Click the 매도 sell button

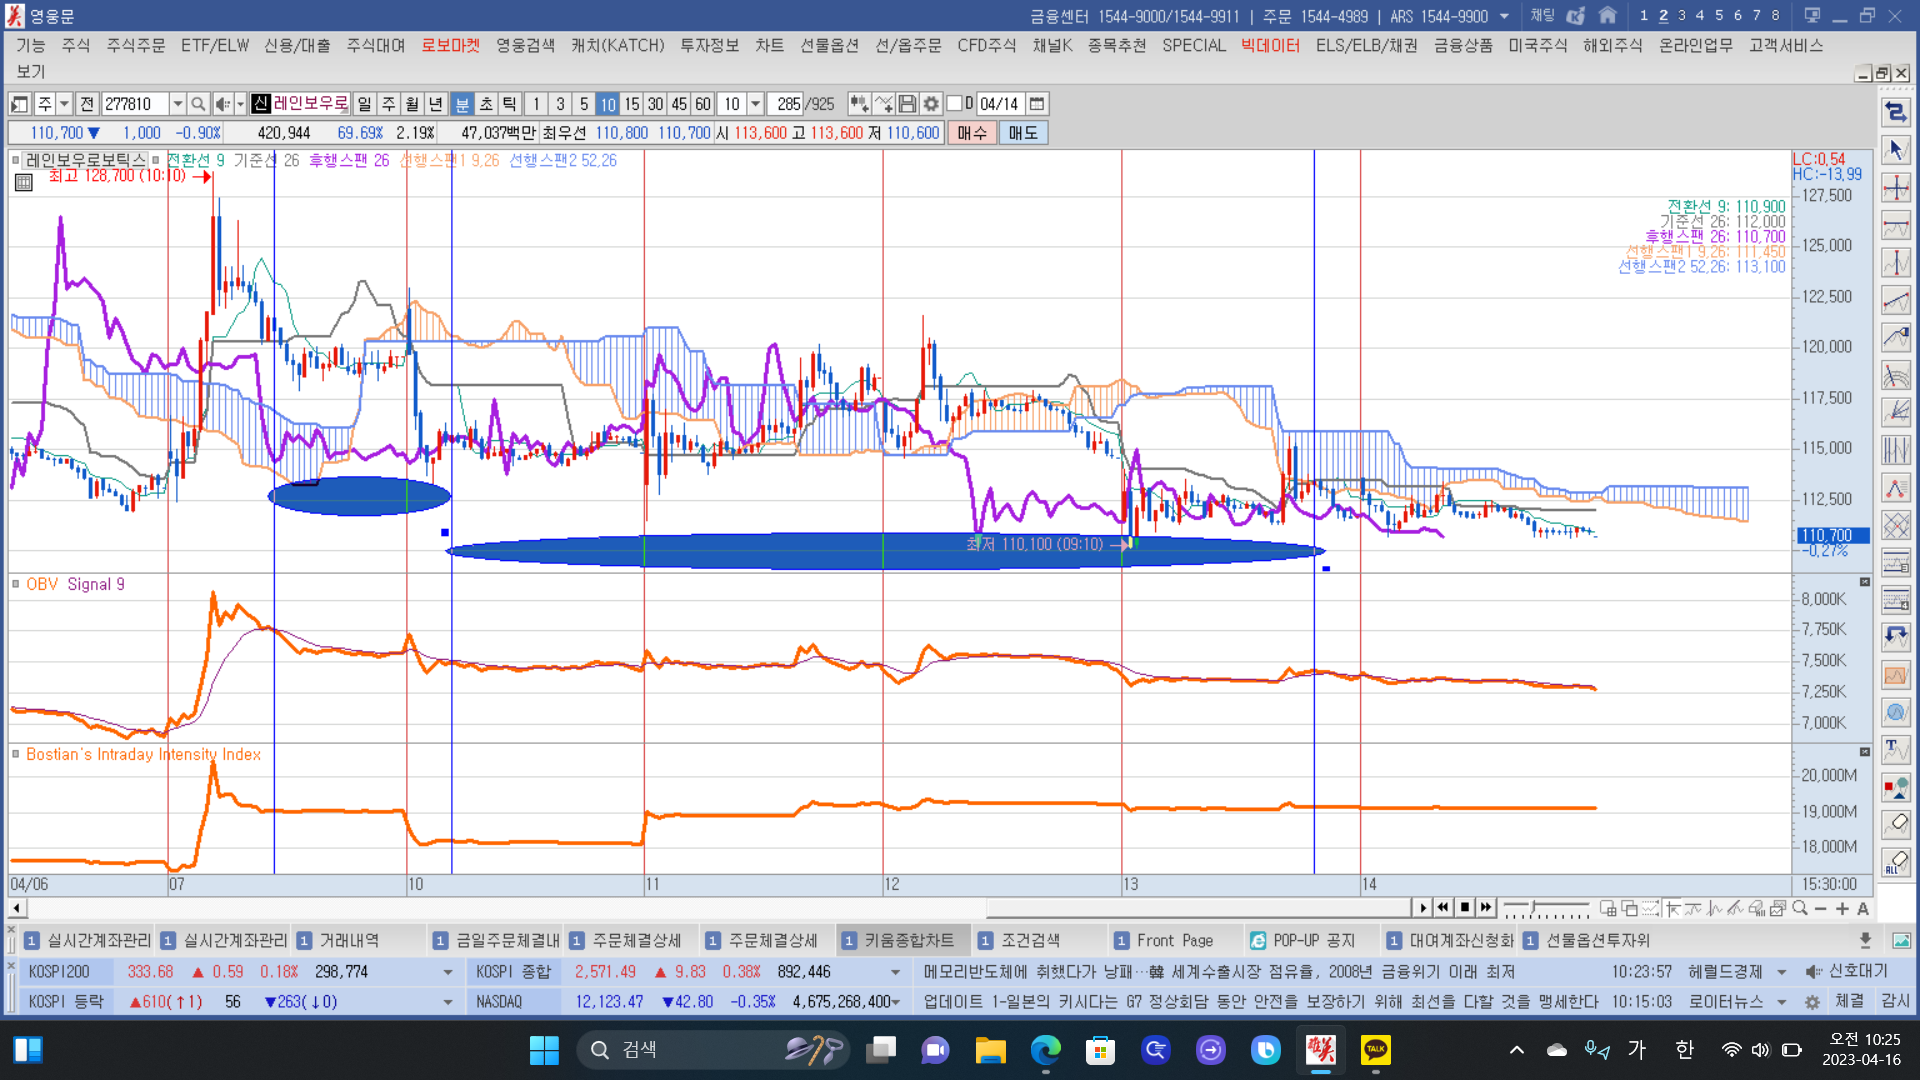1022,133
